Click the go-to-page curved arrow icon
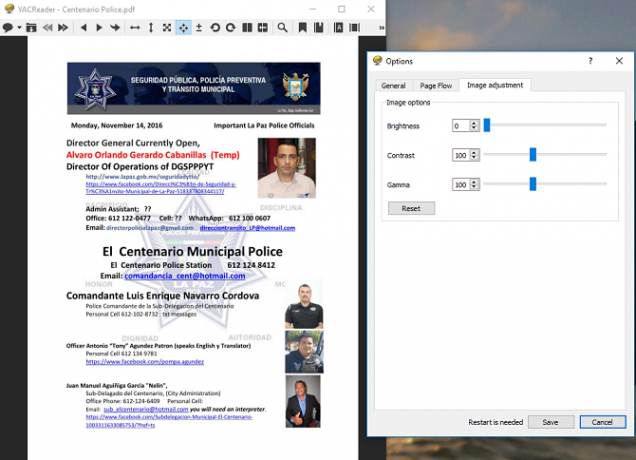 coord(115,28)
